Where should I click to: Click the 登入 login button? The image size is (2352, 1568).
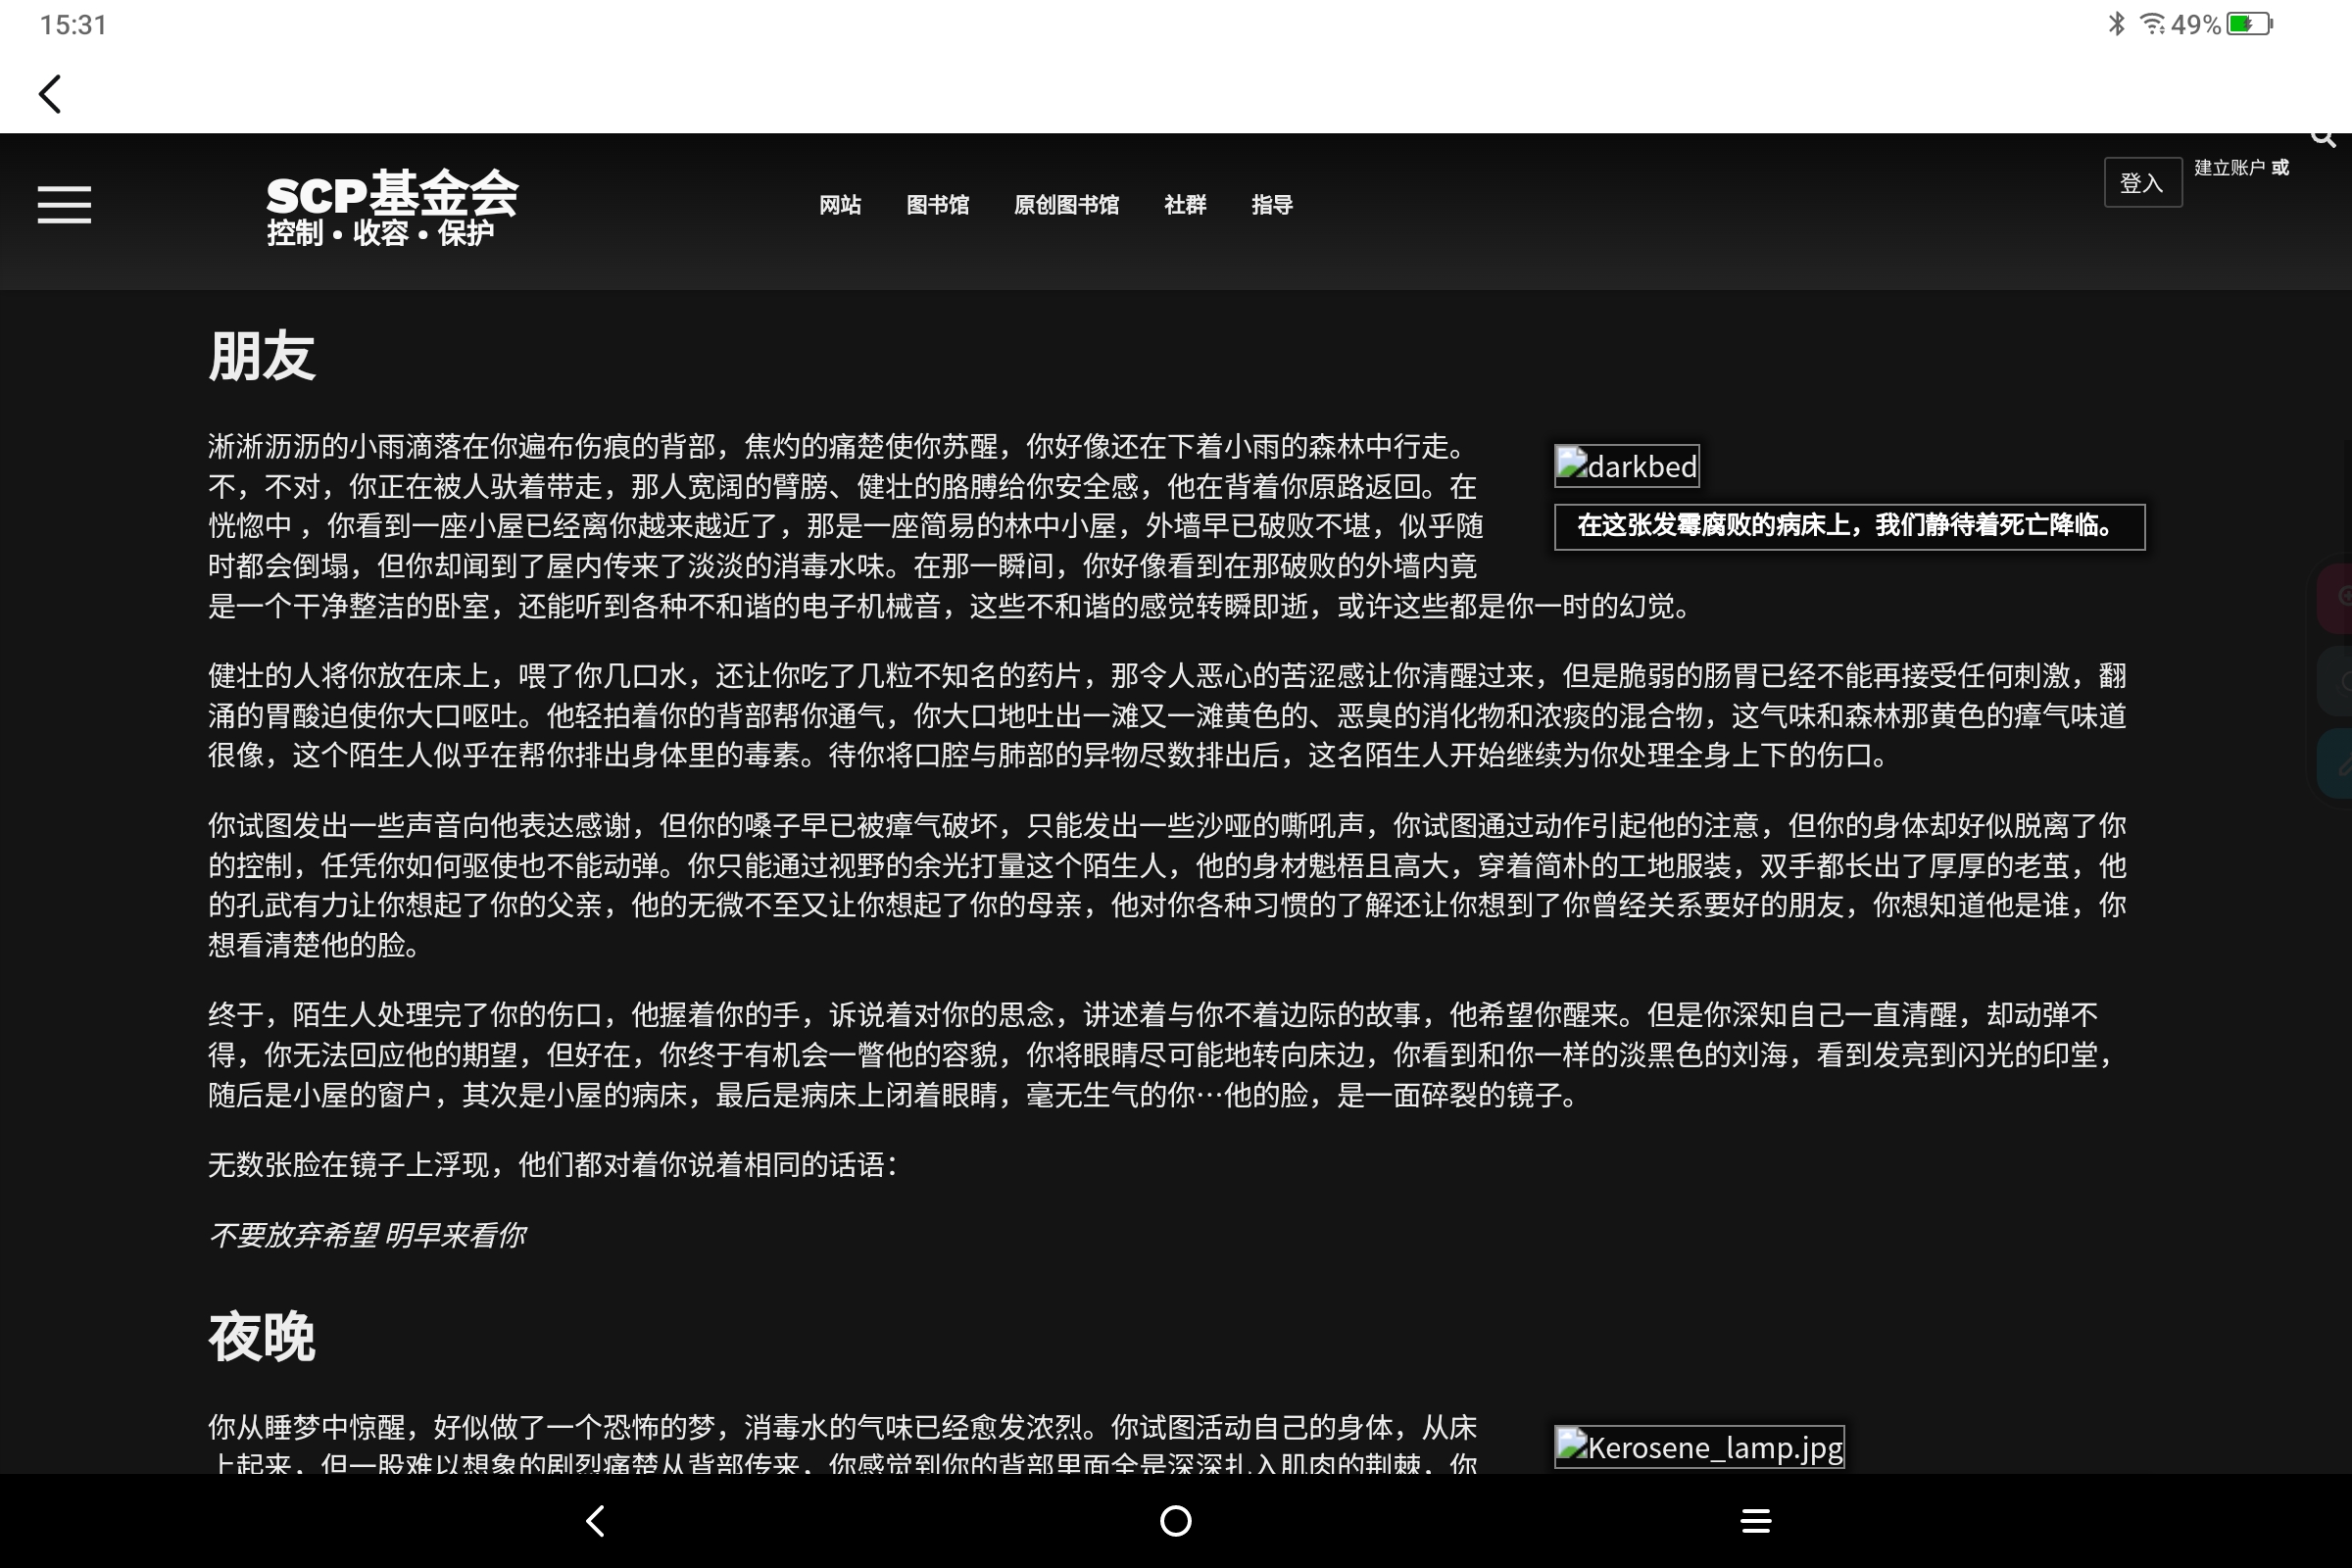[2143, 183]
